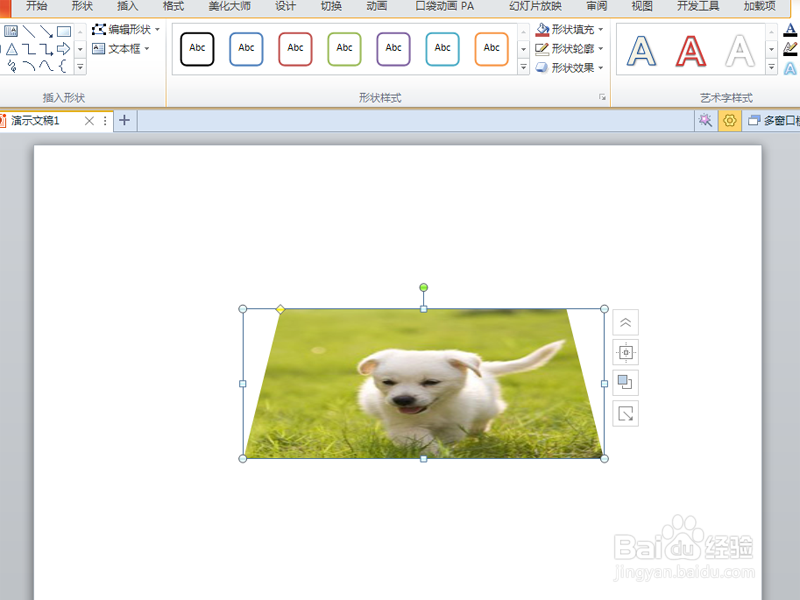Expand the shape styles gallery with the bottom More arrow
Viewport: 800px width, 600px height.
[x=523, y=66]
